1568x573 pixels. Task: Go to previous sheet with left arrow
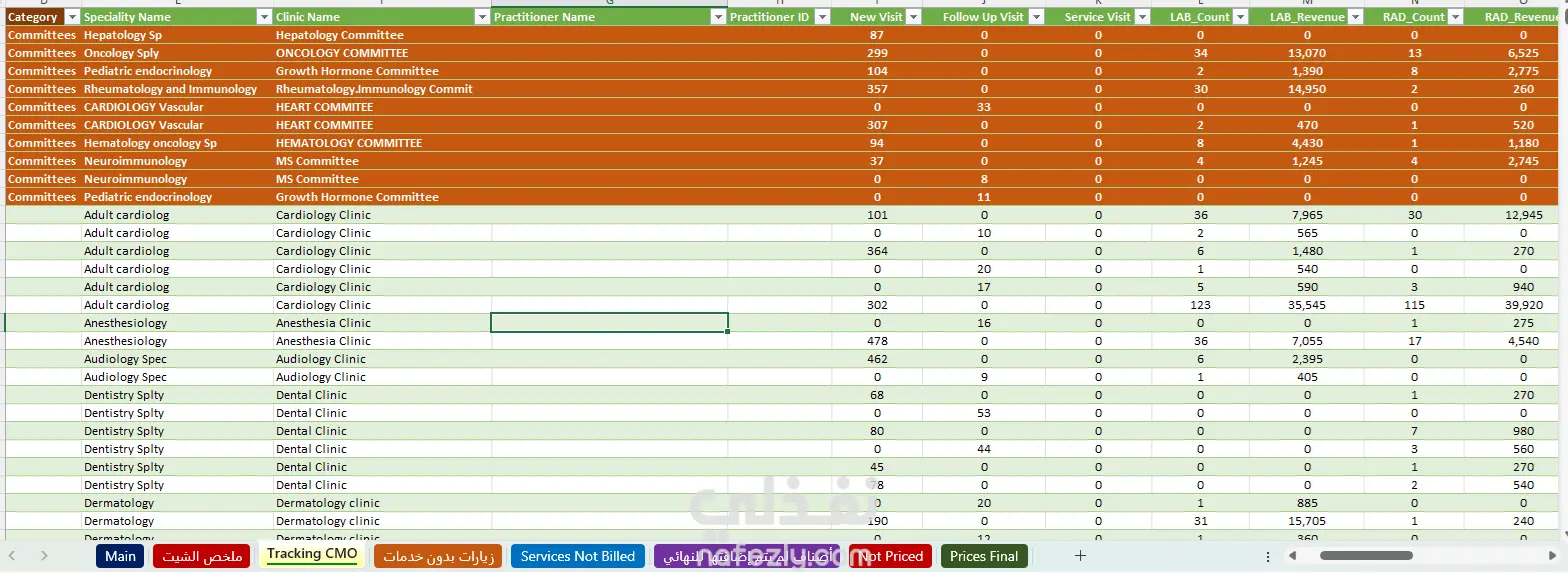(x=13, y=556)
